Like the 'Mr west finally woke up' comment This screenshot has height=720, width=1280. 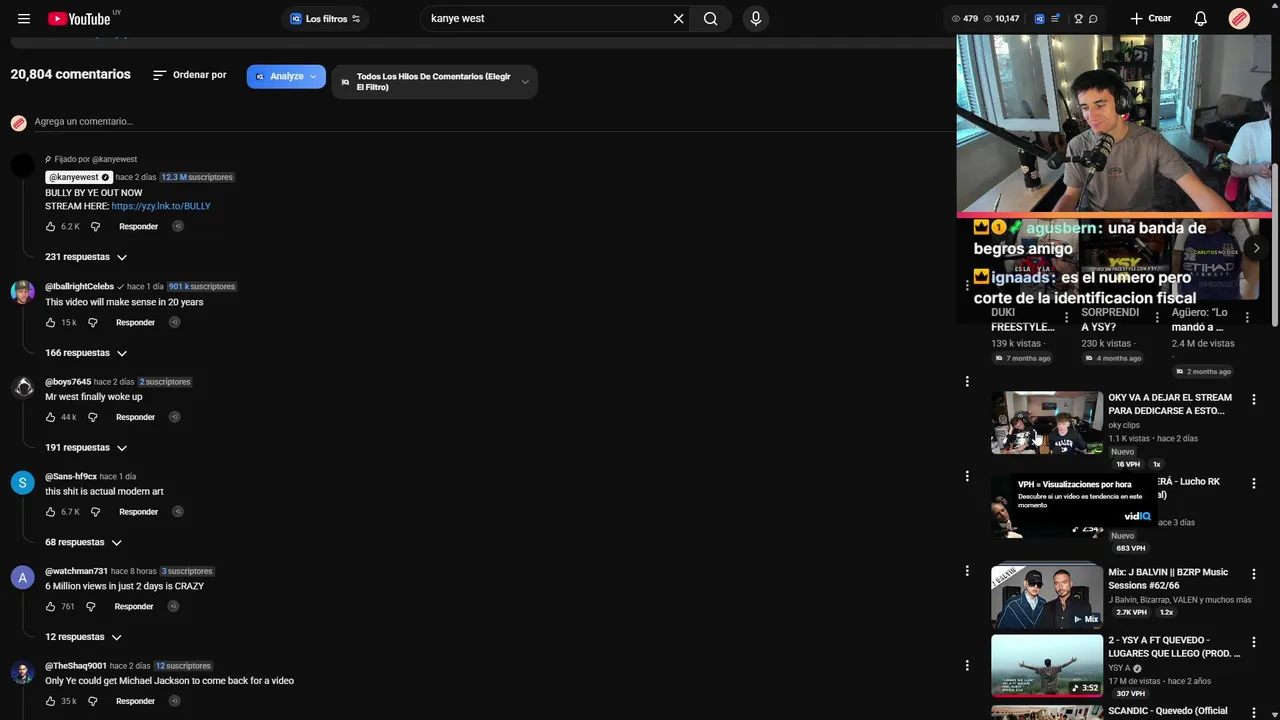click(x=50, y=417)
